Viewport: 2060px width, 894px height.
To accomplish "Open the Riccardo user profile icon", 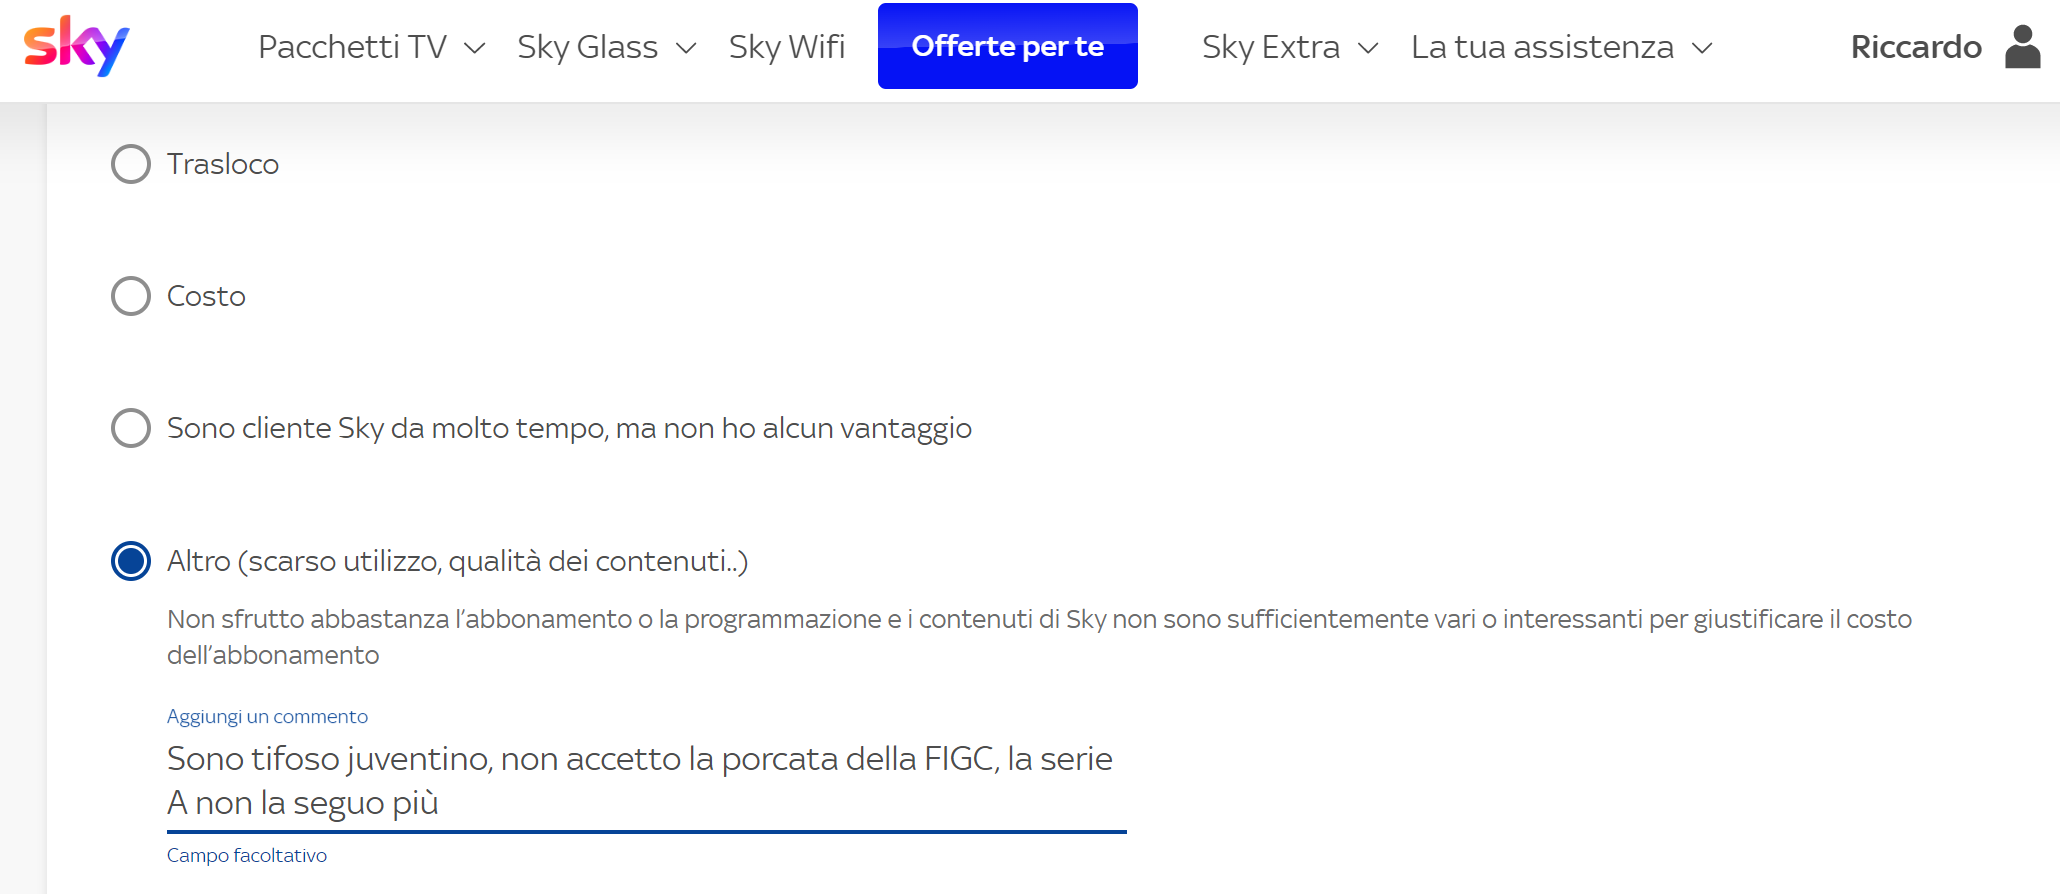I will tap(2022, 47).
